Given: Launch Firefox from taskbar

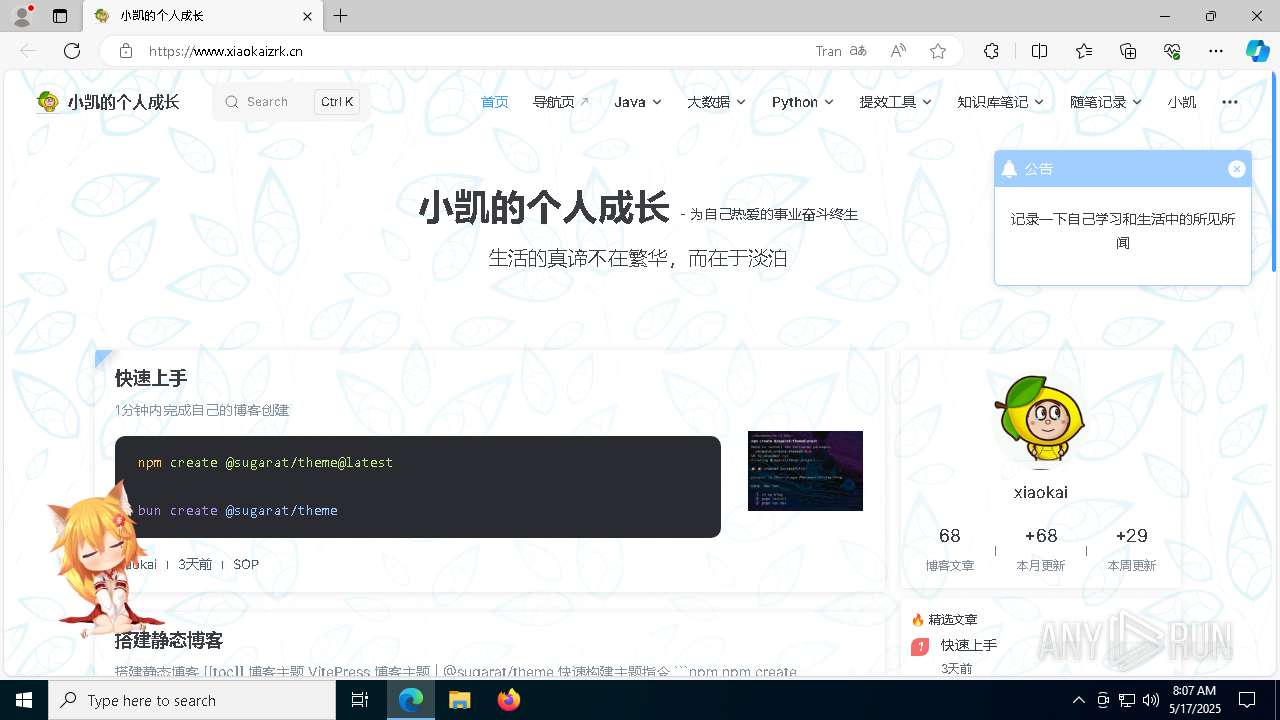Looking at the screenshot, I should pos(509,700).
